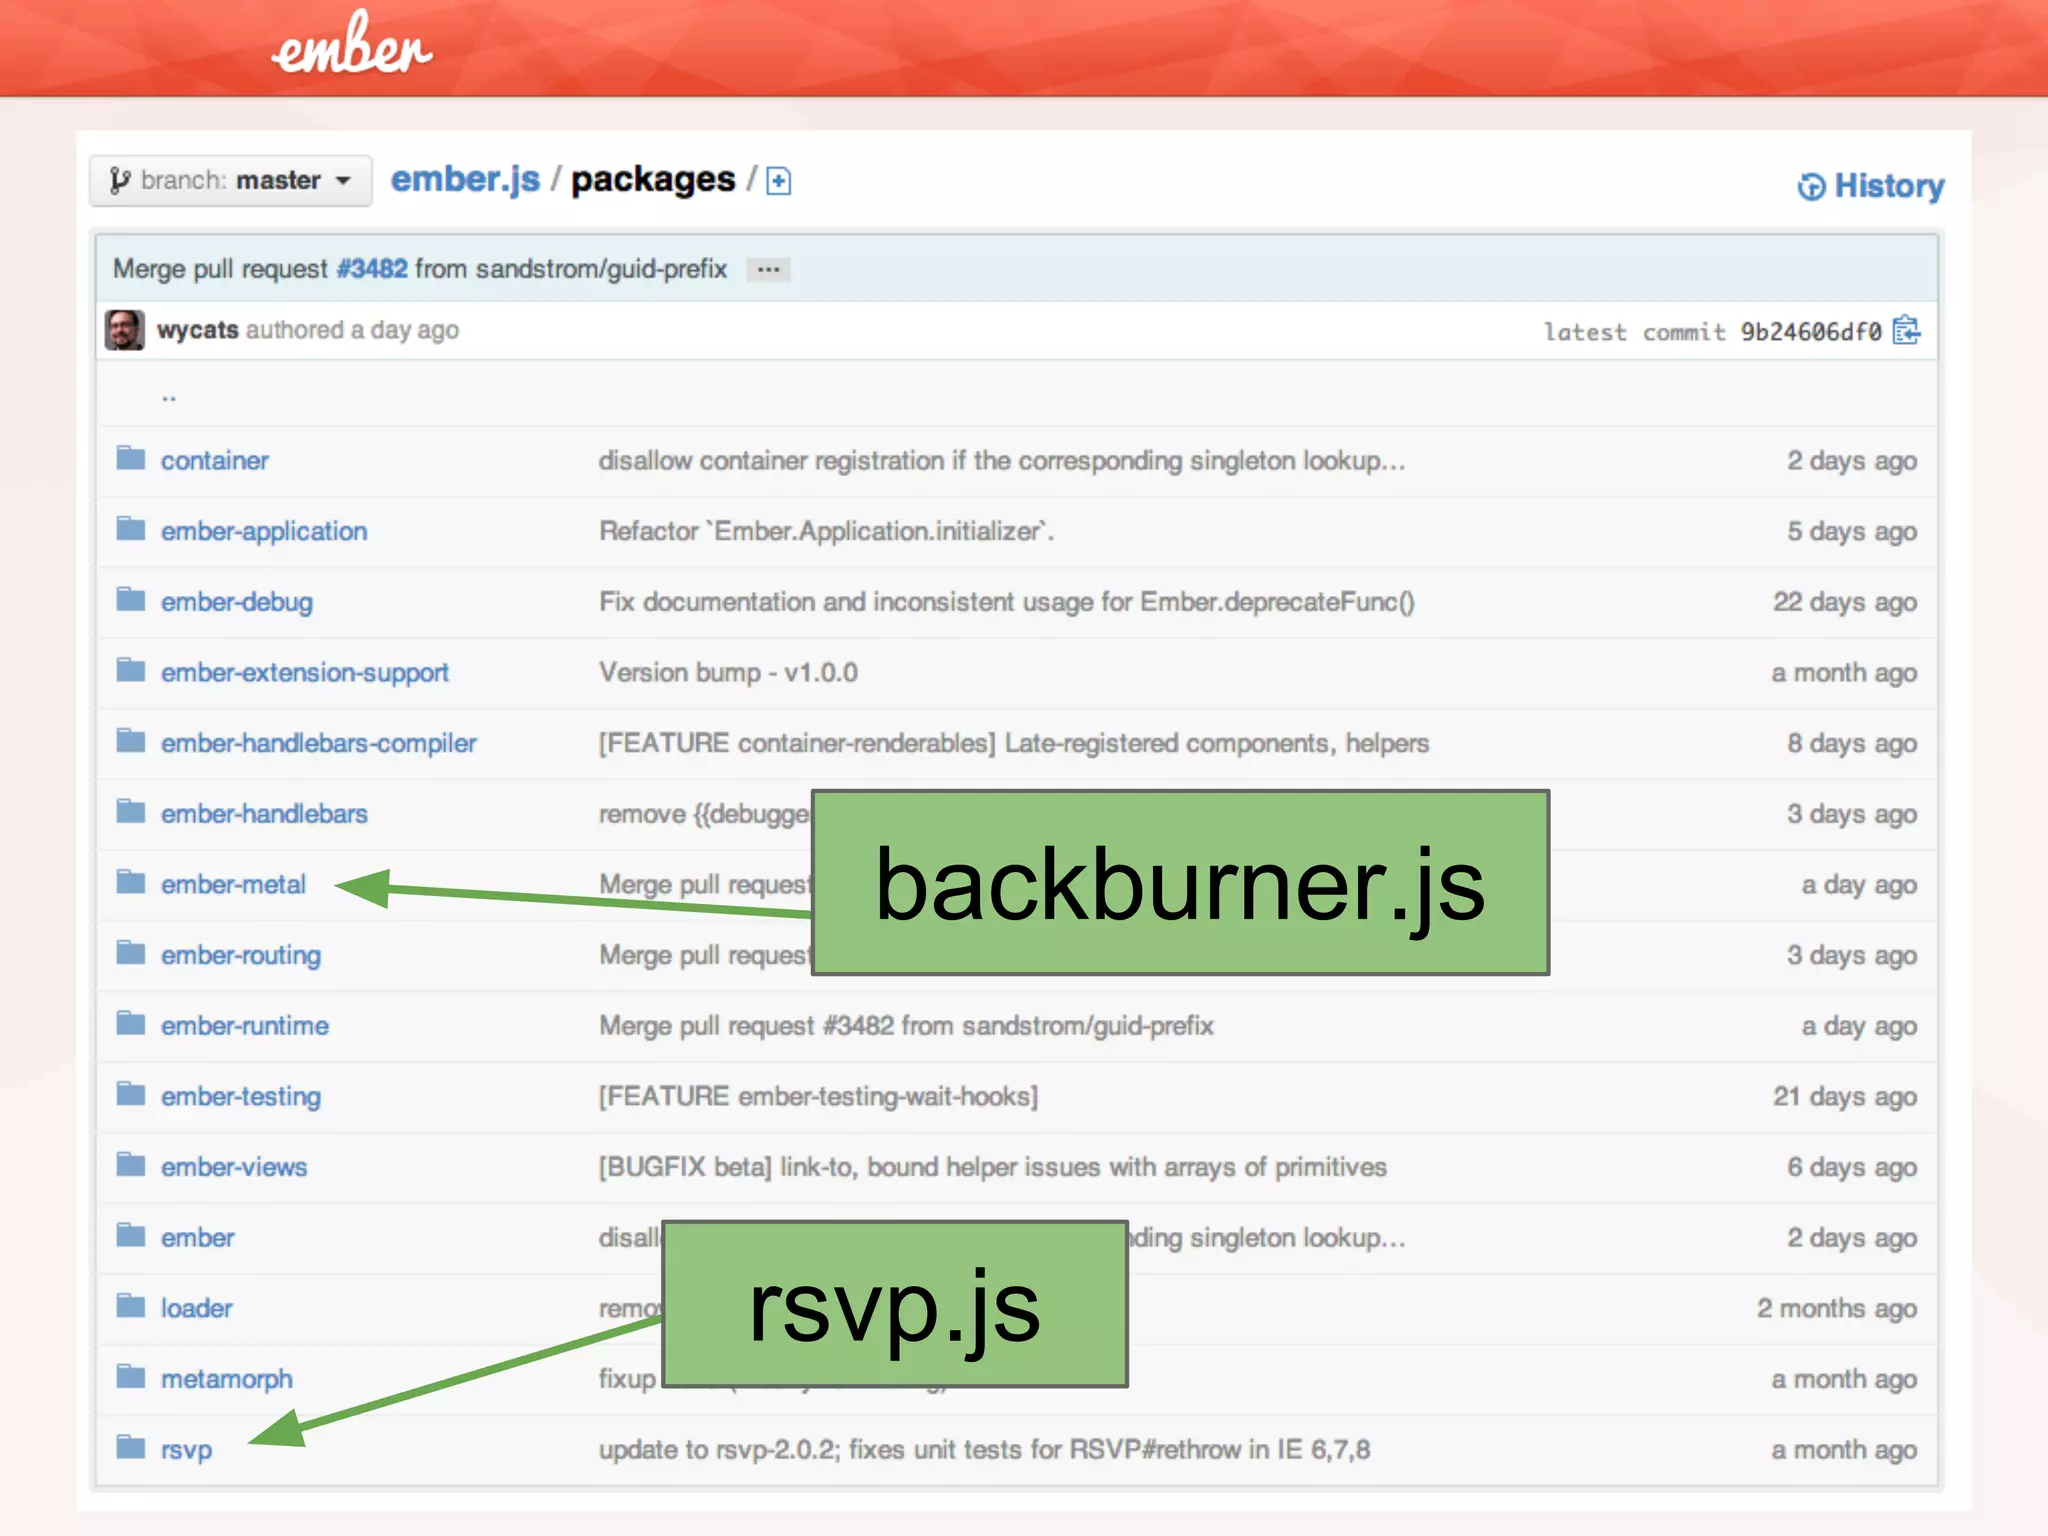Click the History clock icon
Screen dimensions: 2048x1536
coord(1811,186)
